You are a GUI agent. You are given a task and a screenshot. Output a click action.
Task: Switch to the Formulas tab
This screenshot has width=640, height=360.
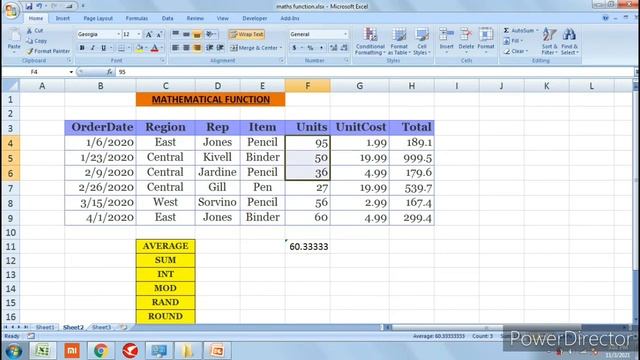coord(137,18)
